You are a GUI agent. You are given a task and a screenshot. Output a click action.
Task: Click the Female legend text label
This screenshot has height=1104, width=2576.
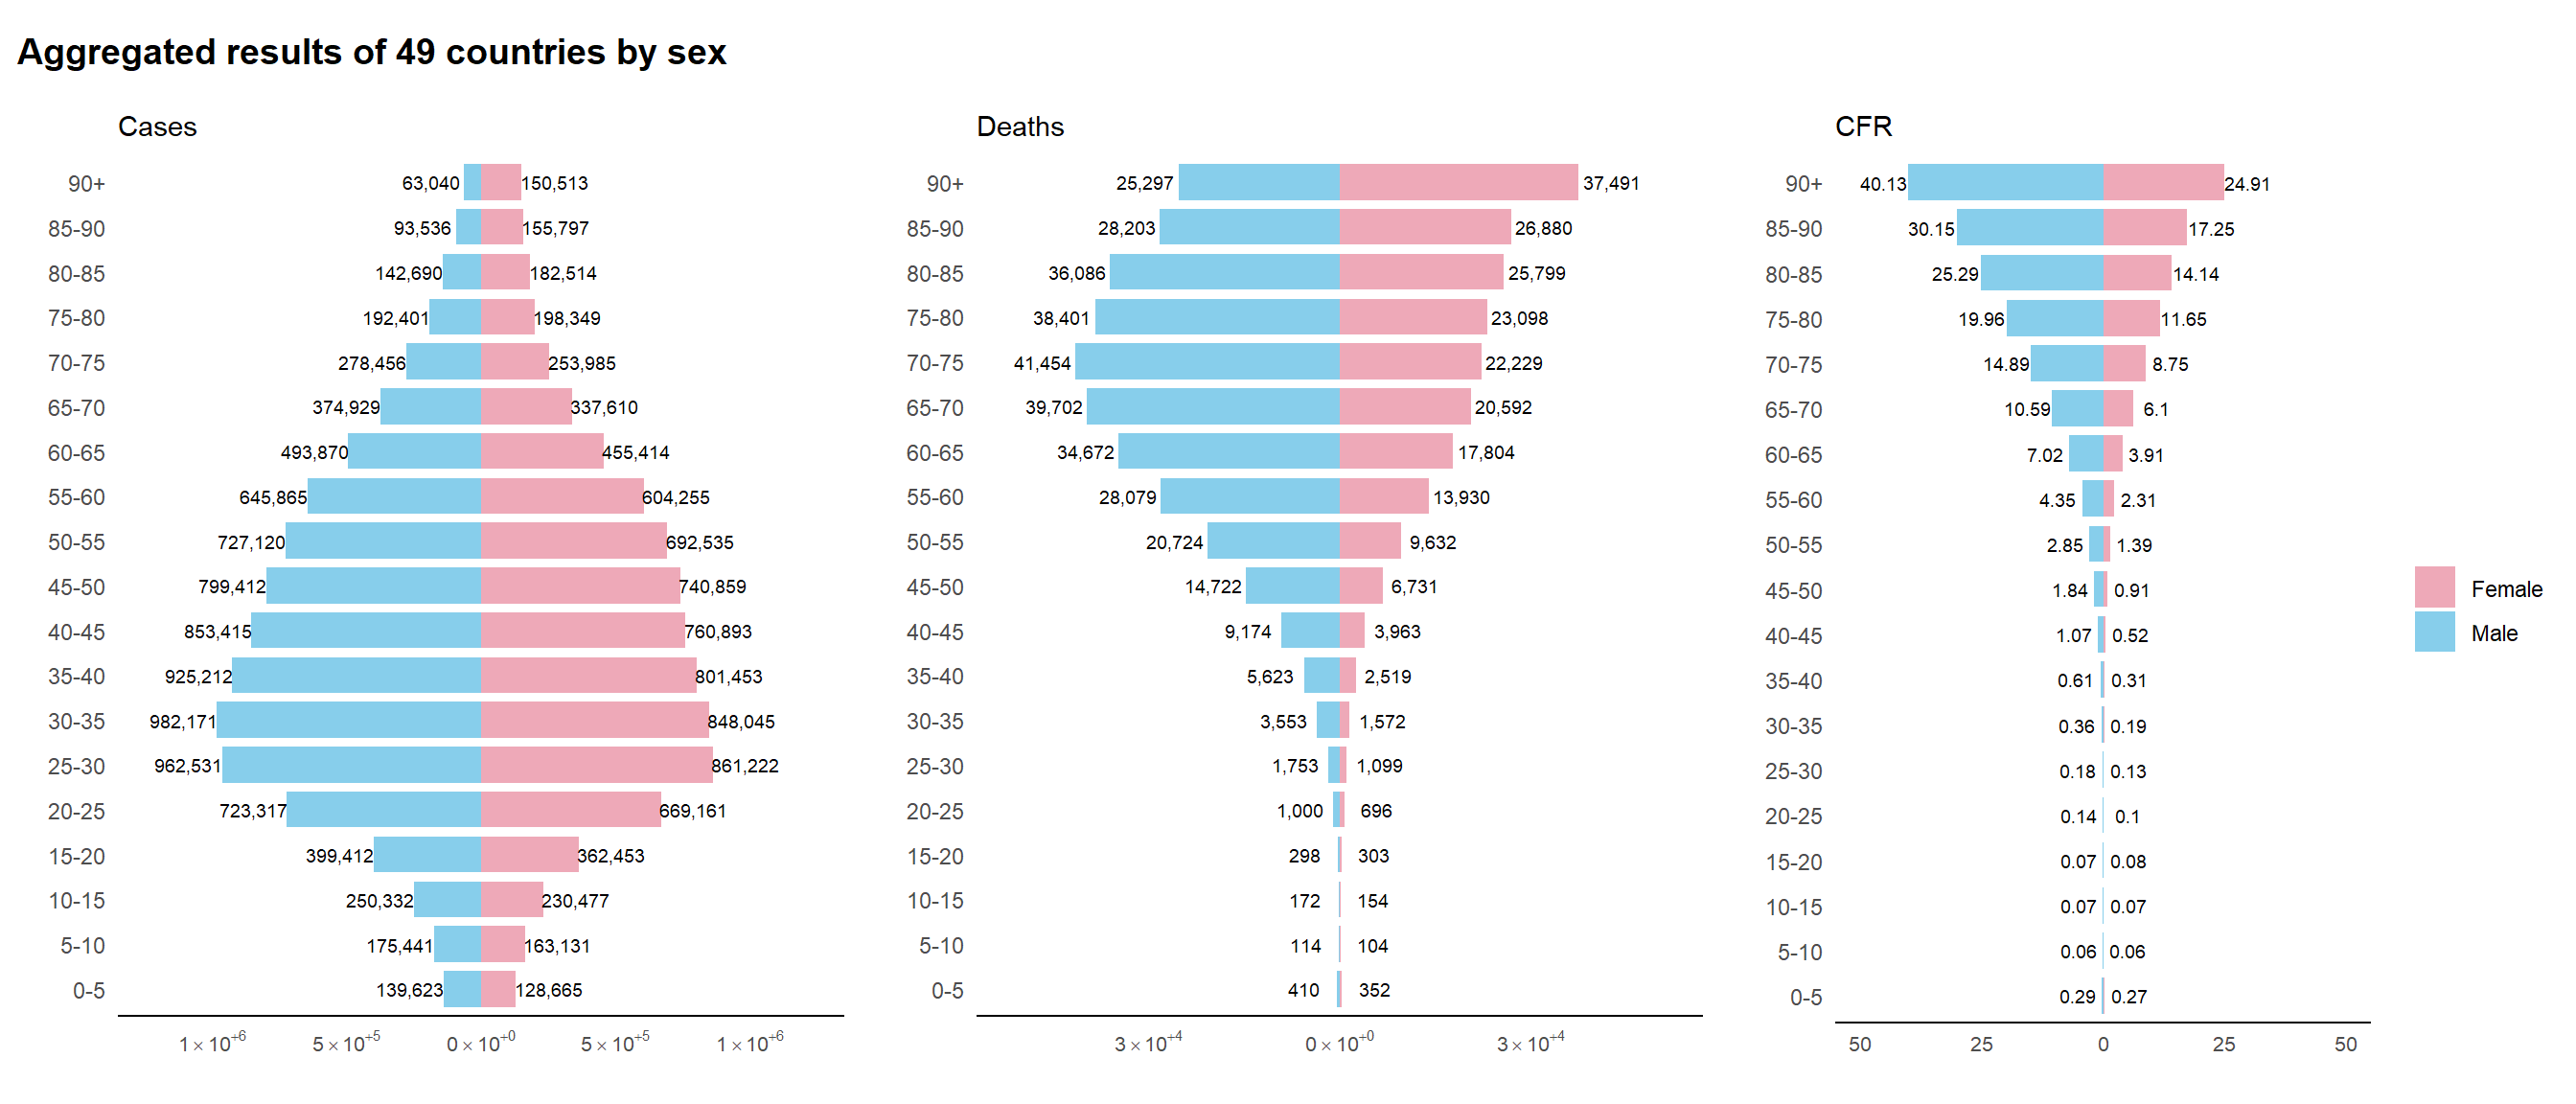(2505, 589)
